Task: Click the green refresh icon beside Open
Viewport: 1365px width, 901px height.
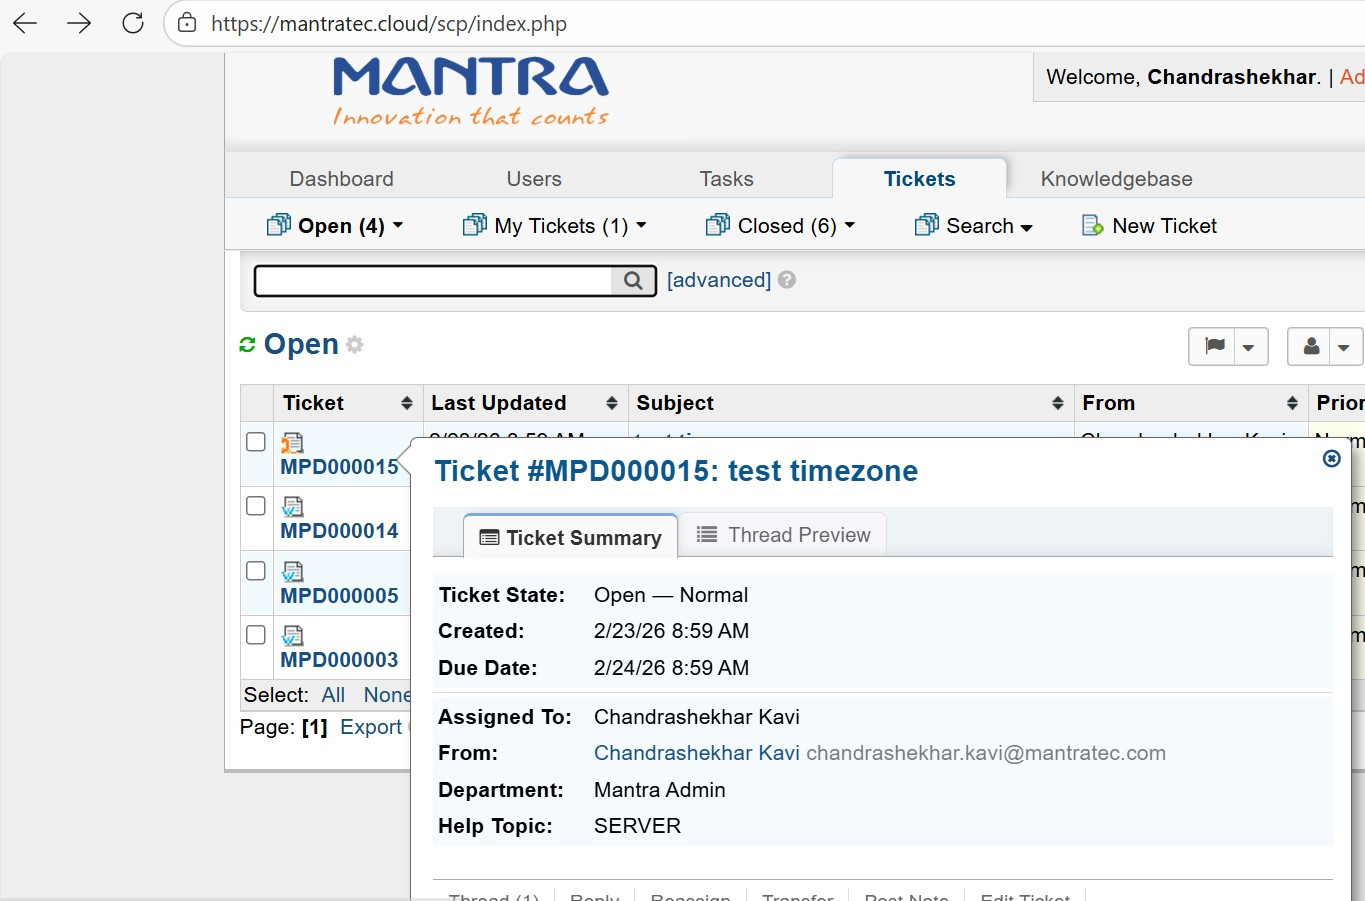Action: 247,345
